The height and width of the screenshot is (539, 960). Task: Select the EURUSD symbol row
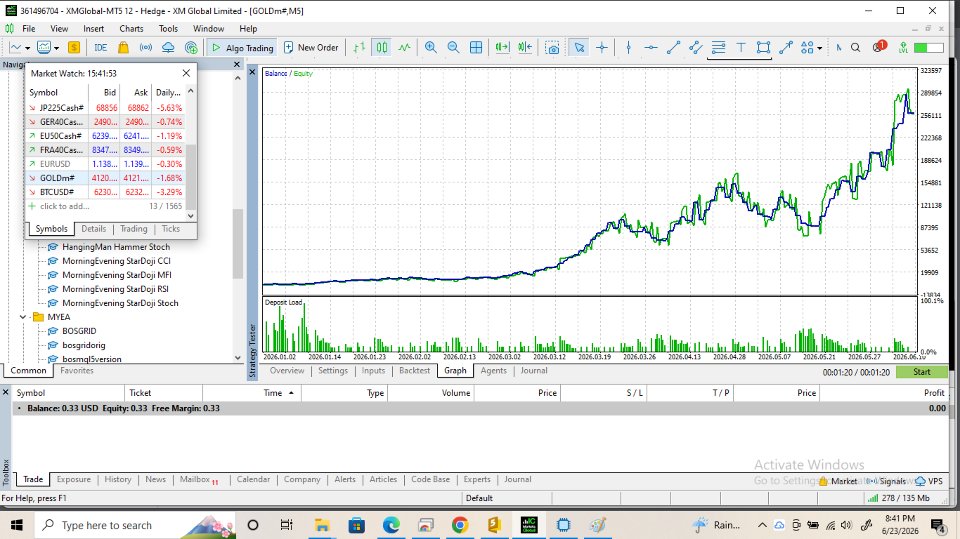click(x=106, y=164)
